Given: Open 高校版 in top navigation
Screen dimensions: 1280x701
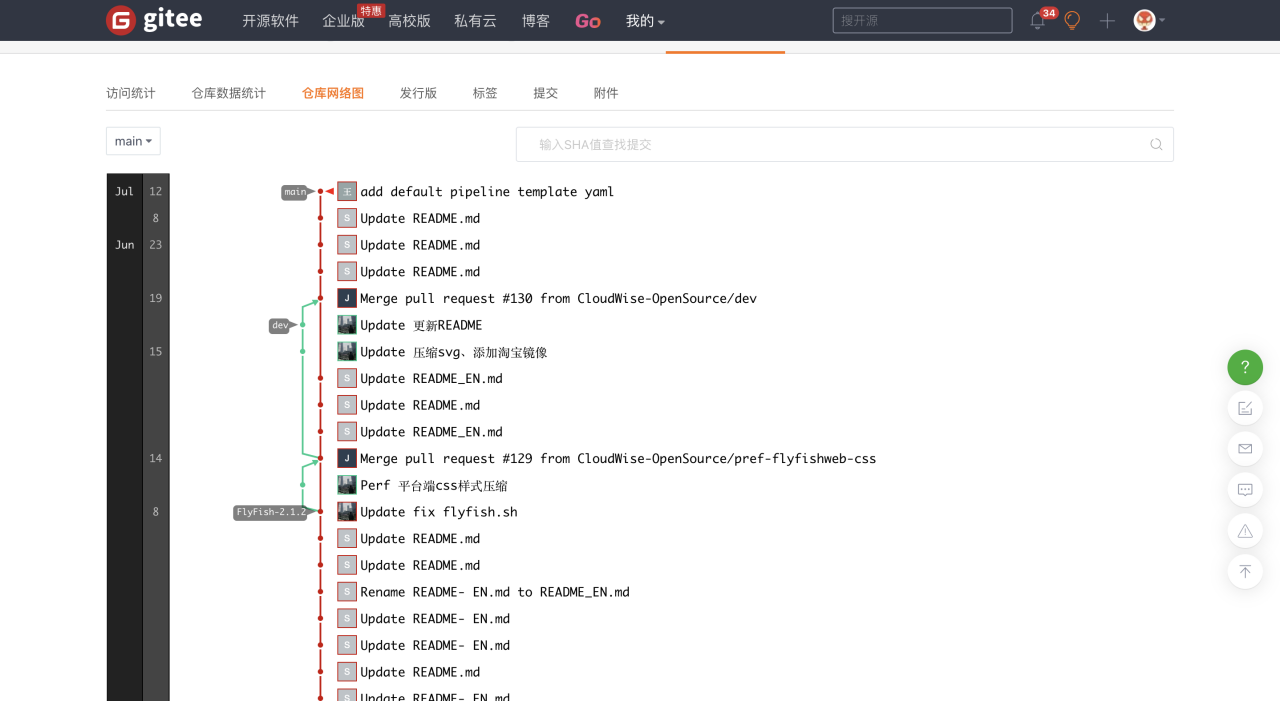Looking at the screenshot, I should 409,21.
